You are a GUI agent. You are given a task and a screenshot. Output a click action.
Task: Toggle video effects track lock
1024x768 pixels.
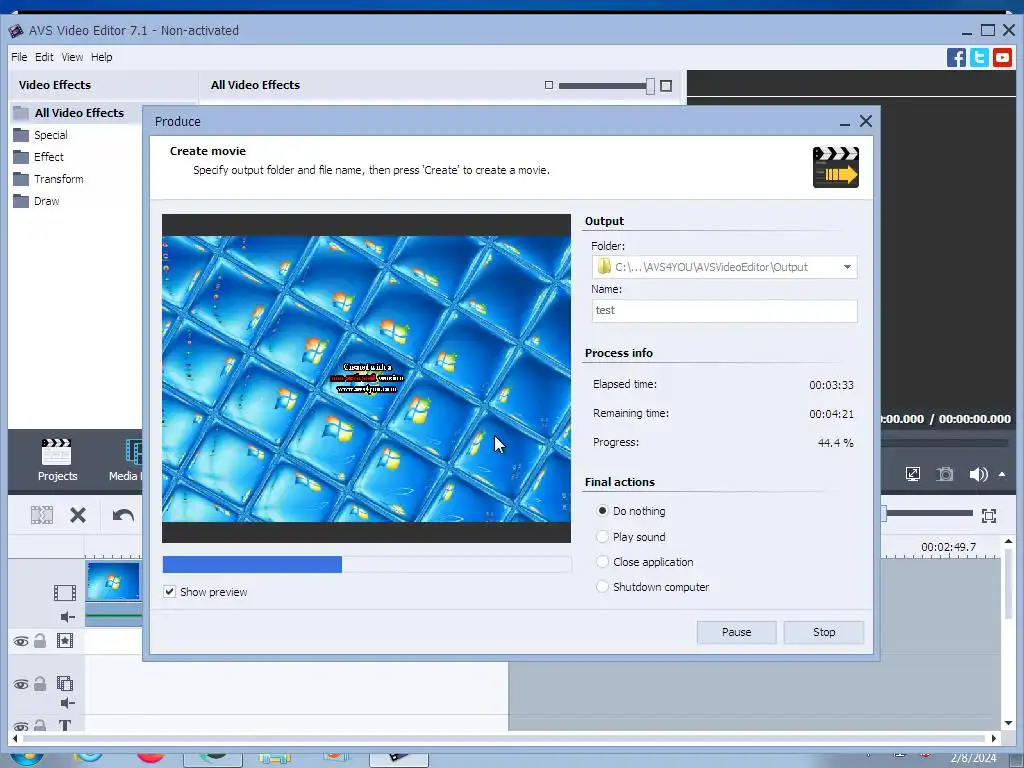(x=40, y=641)
